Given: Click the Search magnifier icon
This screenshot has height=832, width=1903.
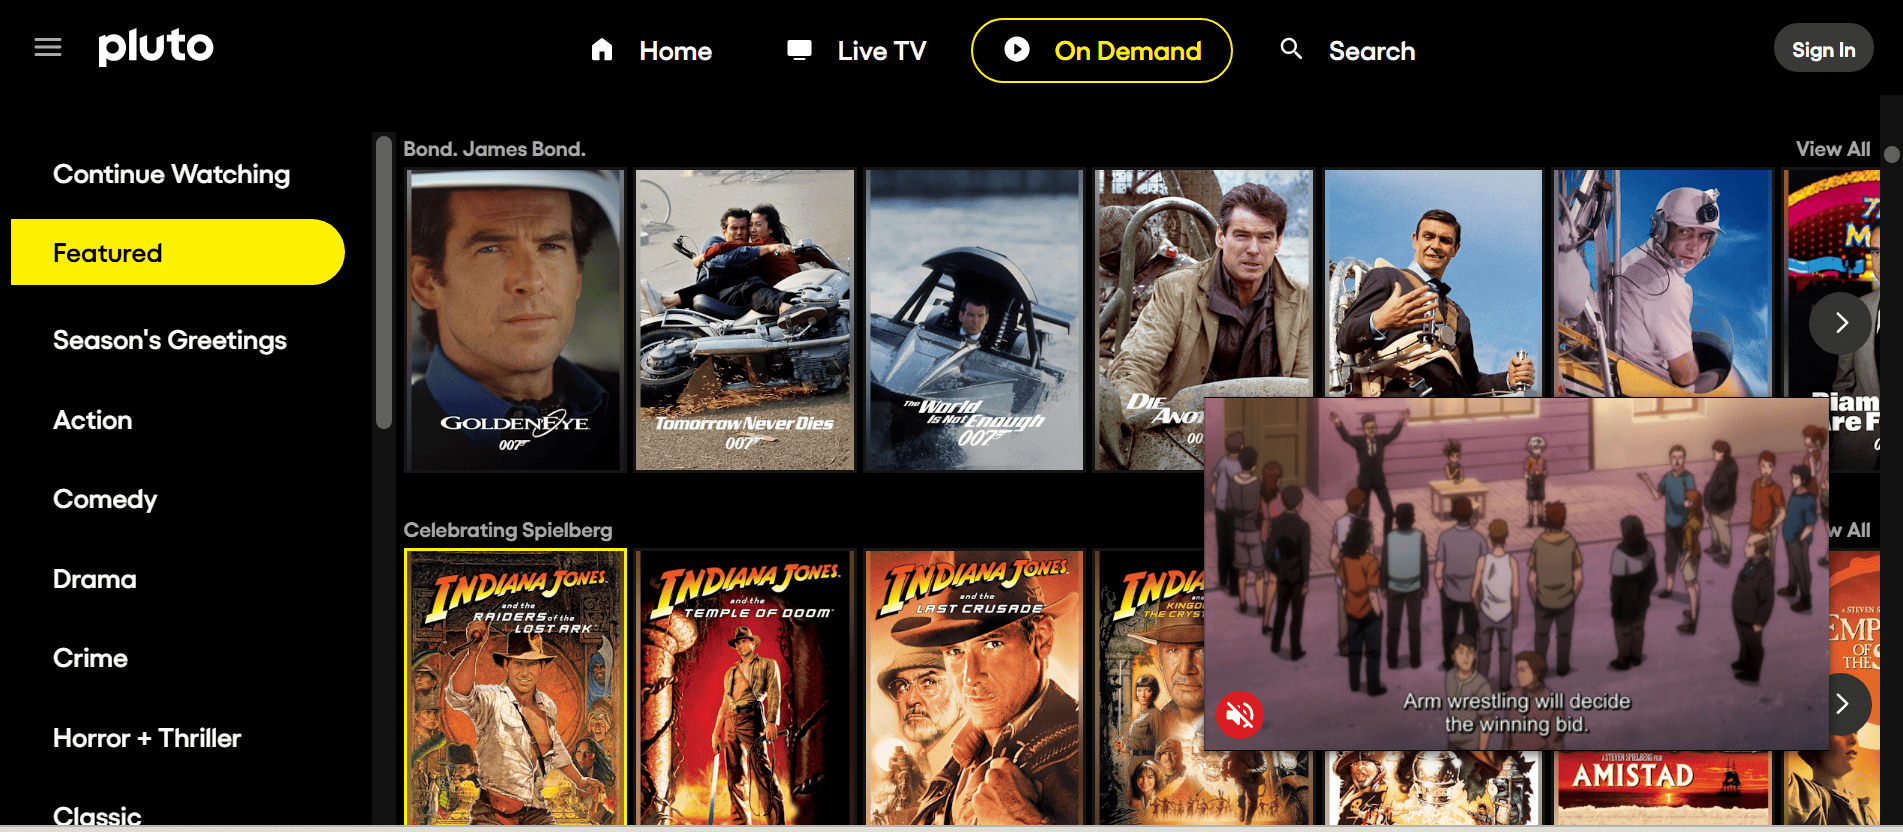Looking at the screenshot, I should point(1291,49).
